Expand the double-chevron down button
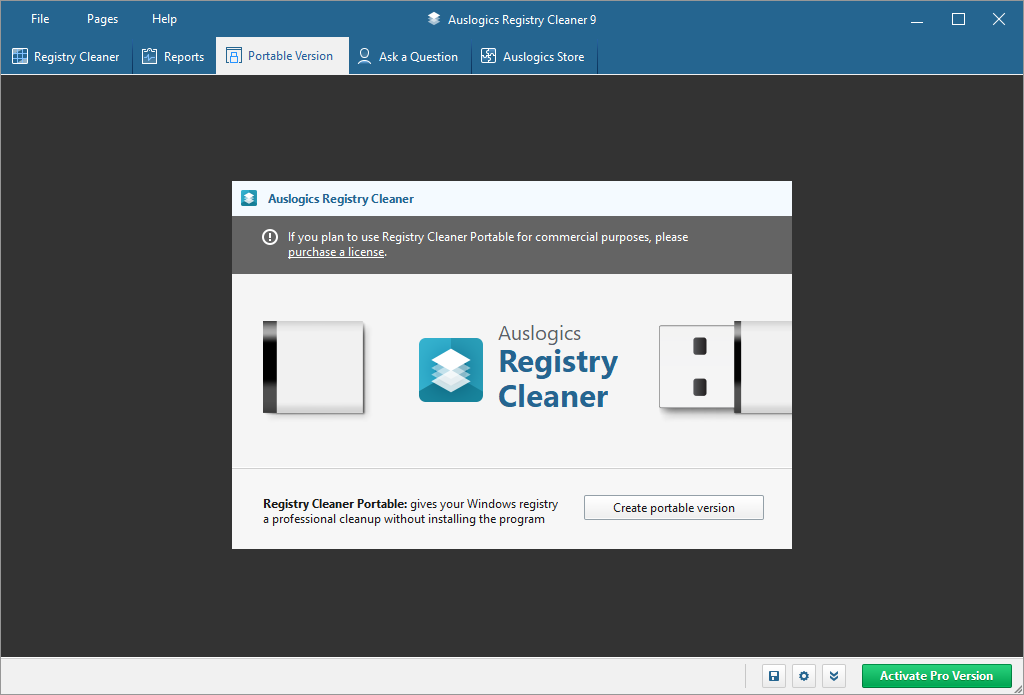Image resolution: width=1024 pixels, height=695 pixels. pyautogui.click(x=834, y=676)
